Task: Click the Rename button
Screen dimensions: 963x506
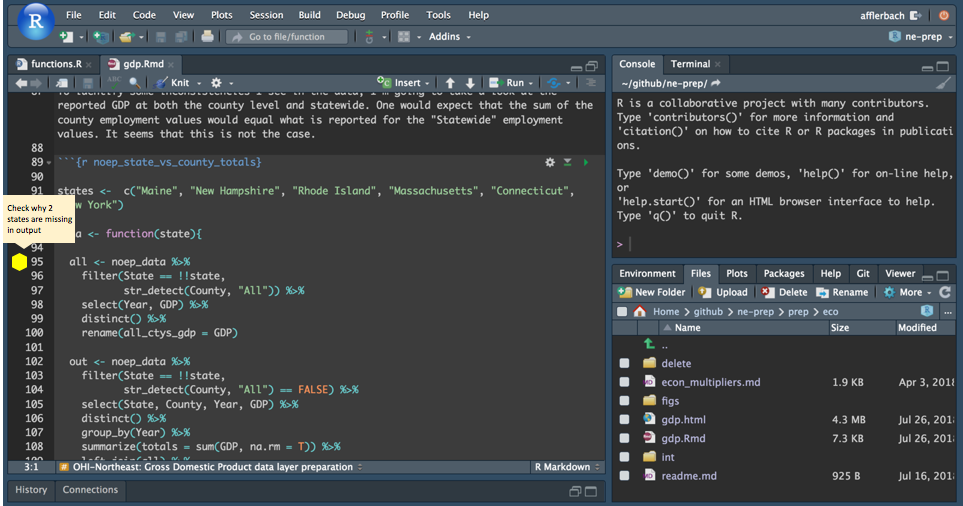Action: point(842,292)
